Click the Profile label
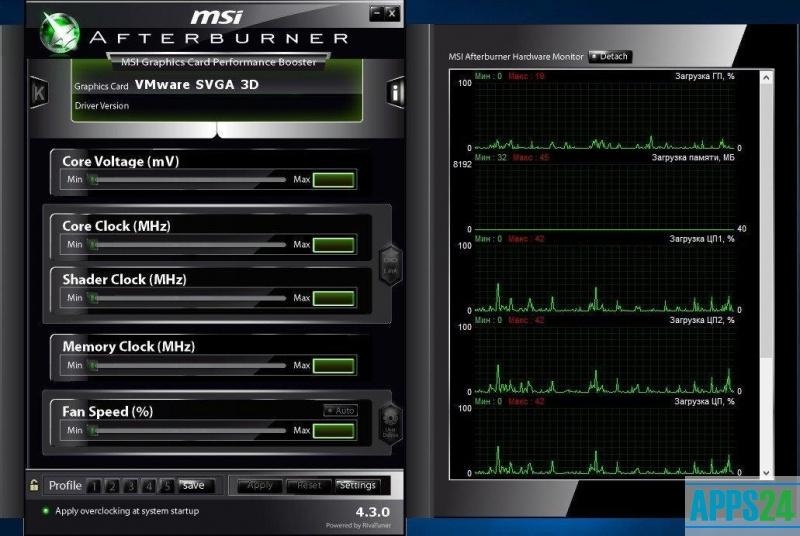The height and width of the screenshot is (536, 800). (65, 486)
